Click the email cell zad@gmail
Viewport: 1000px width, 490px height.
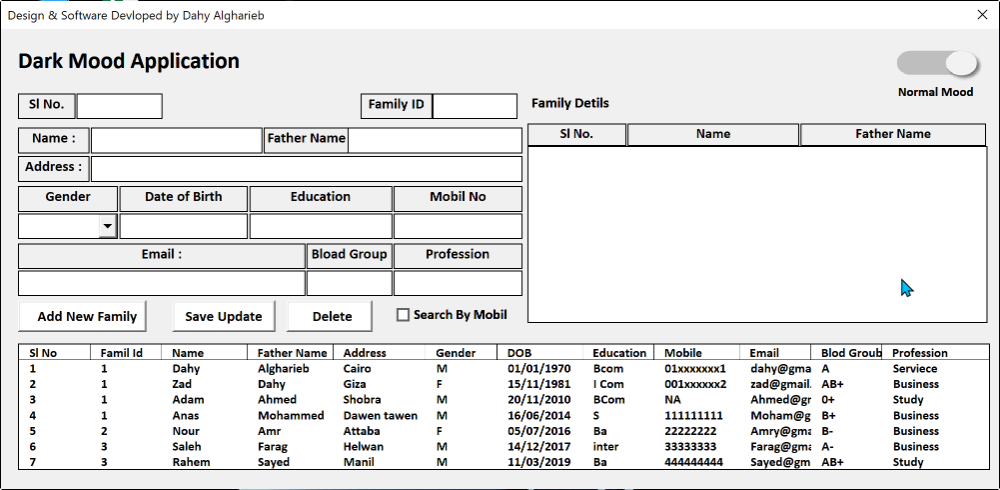click(781, 384)
